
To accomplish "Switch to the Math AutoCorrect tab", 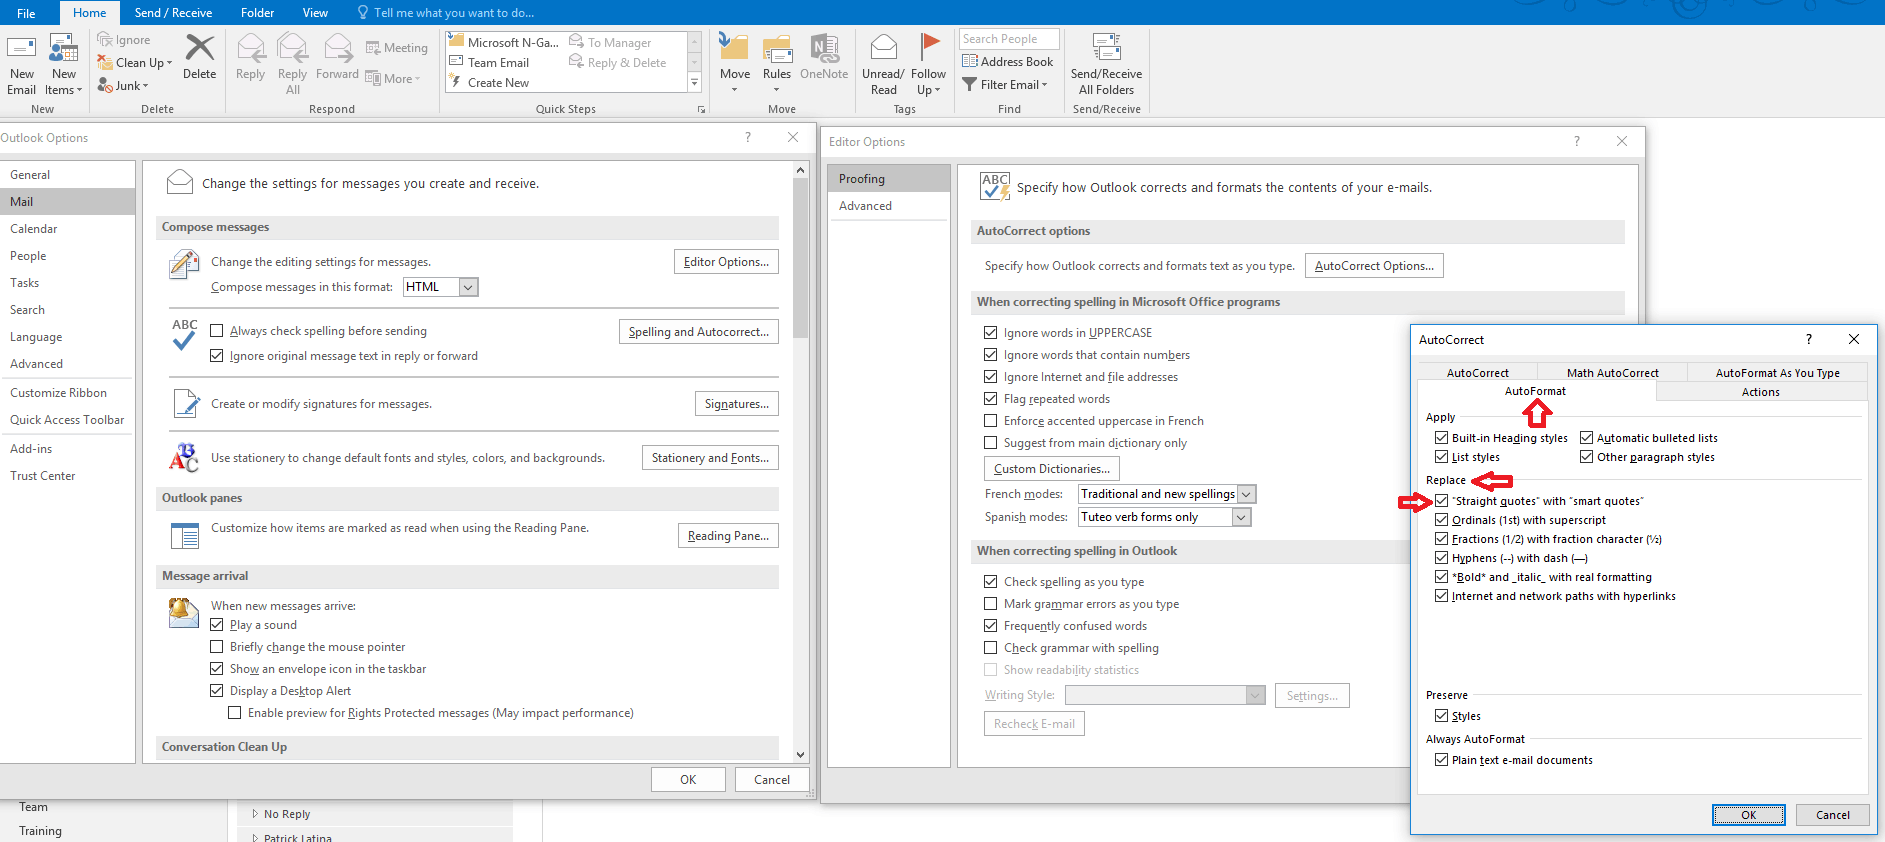I will coord(1612,373).
